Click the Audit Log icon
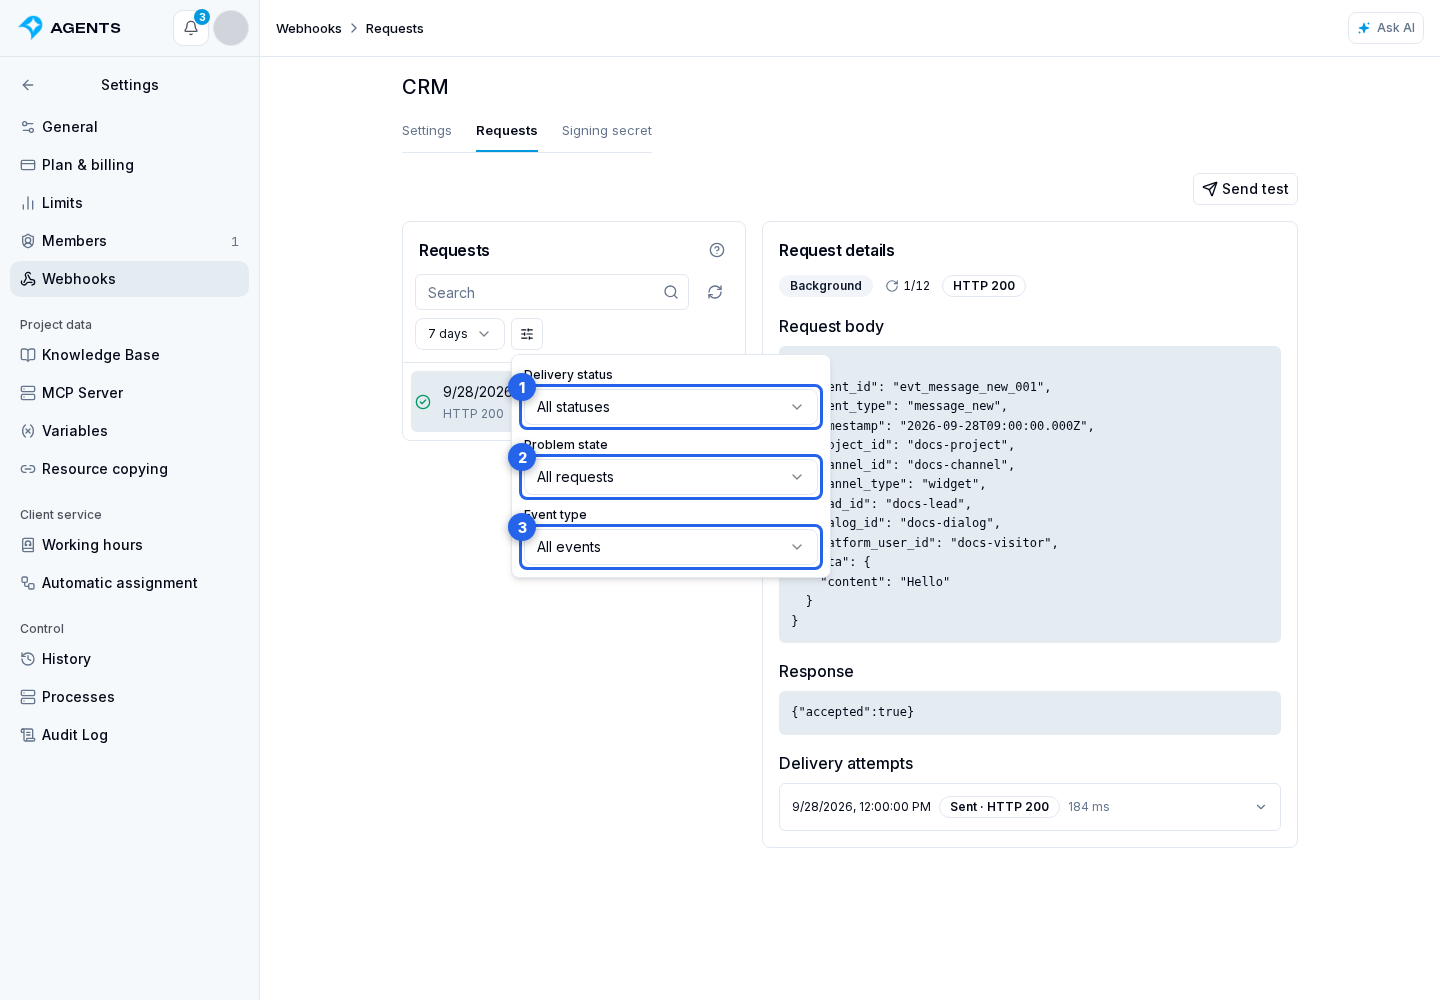This screenshot has width=1440, height=1000. 28,735
